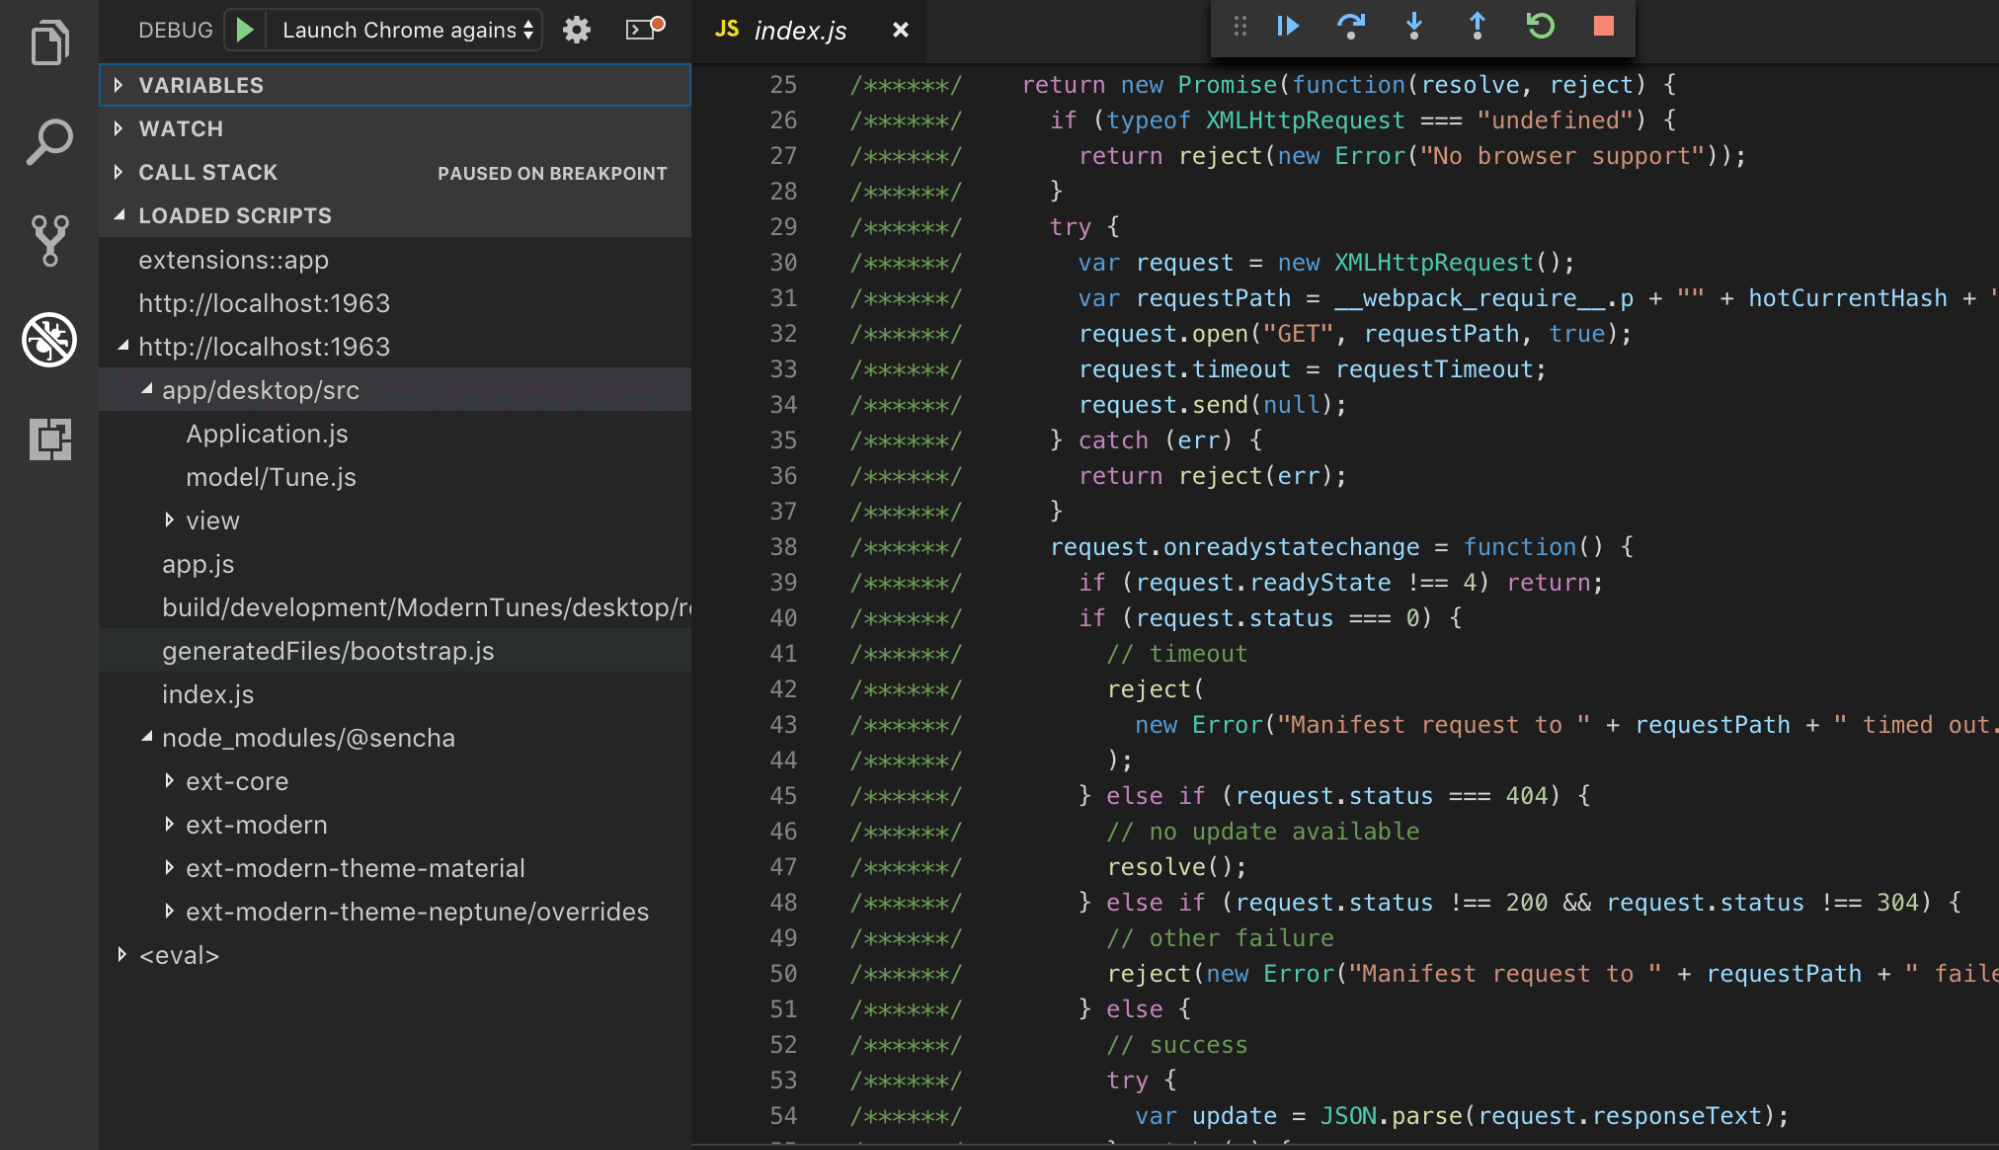1999x1150 pixels.
Task: Step over with the curved arrow control
Action: pos(1351,27)
